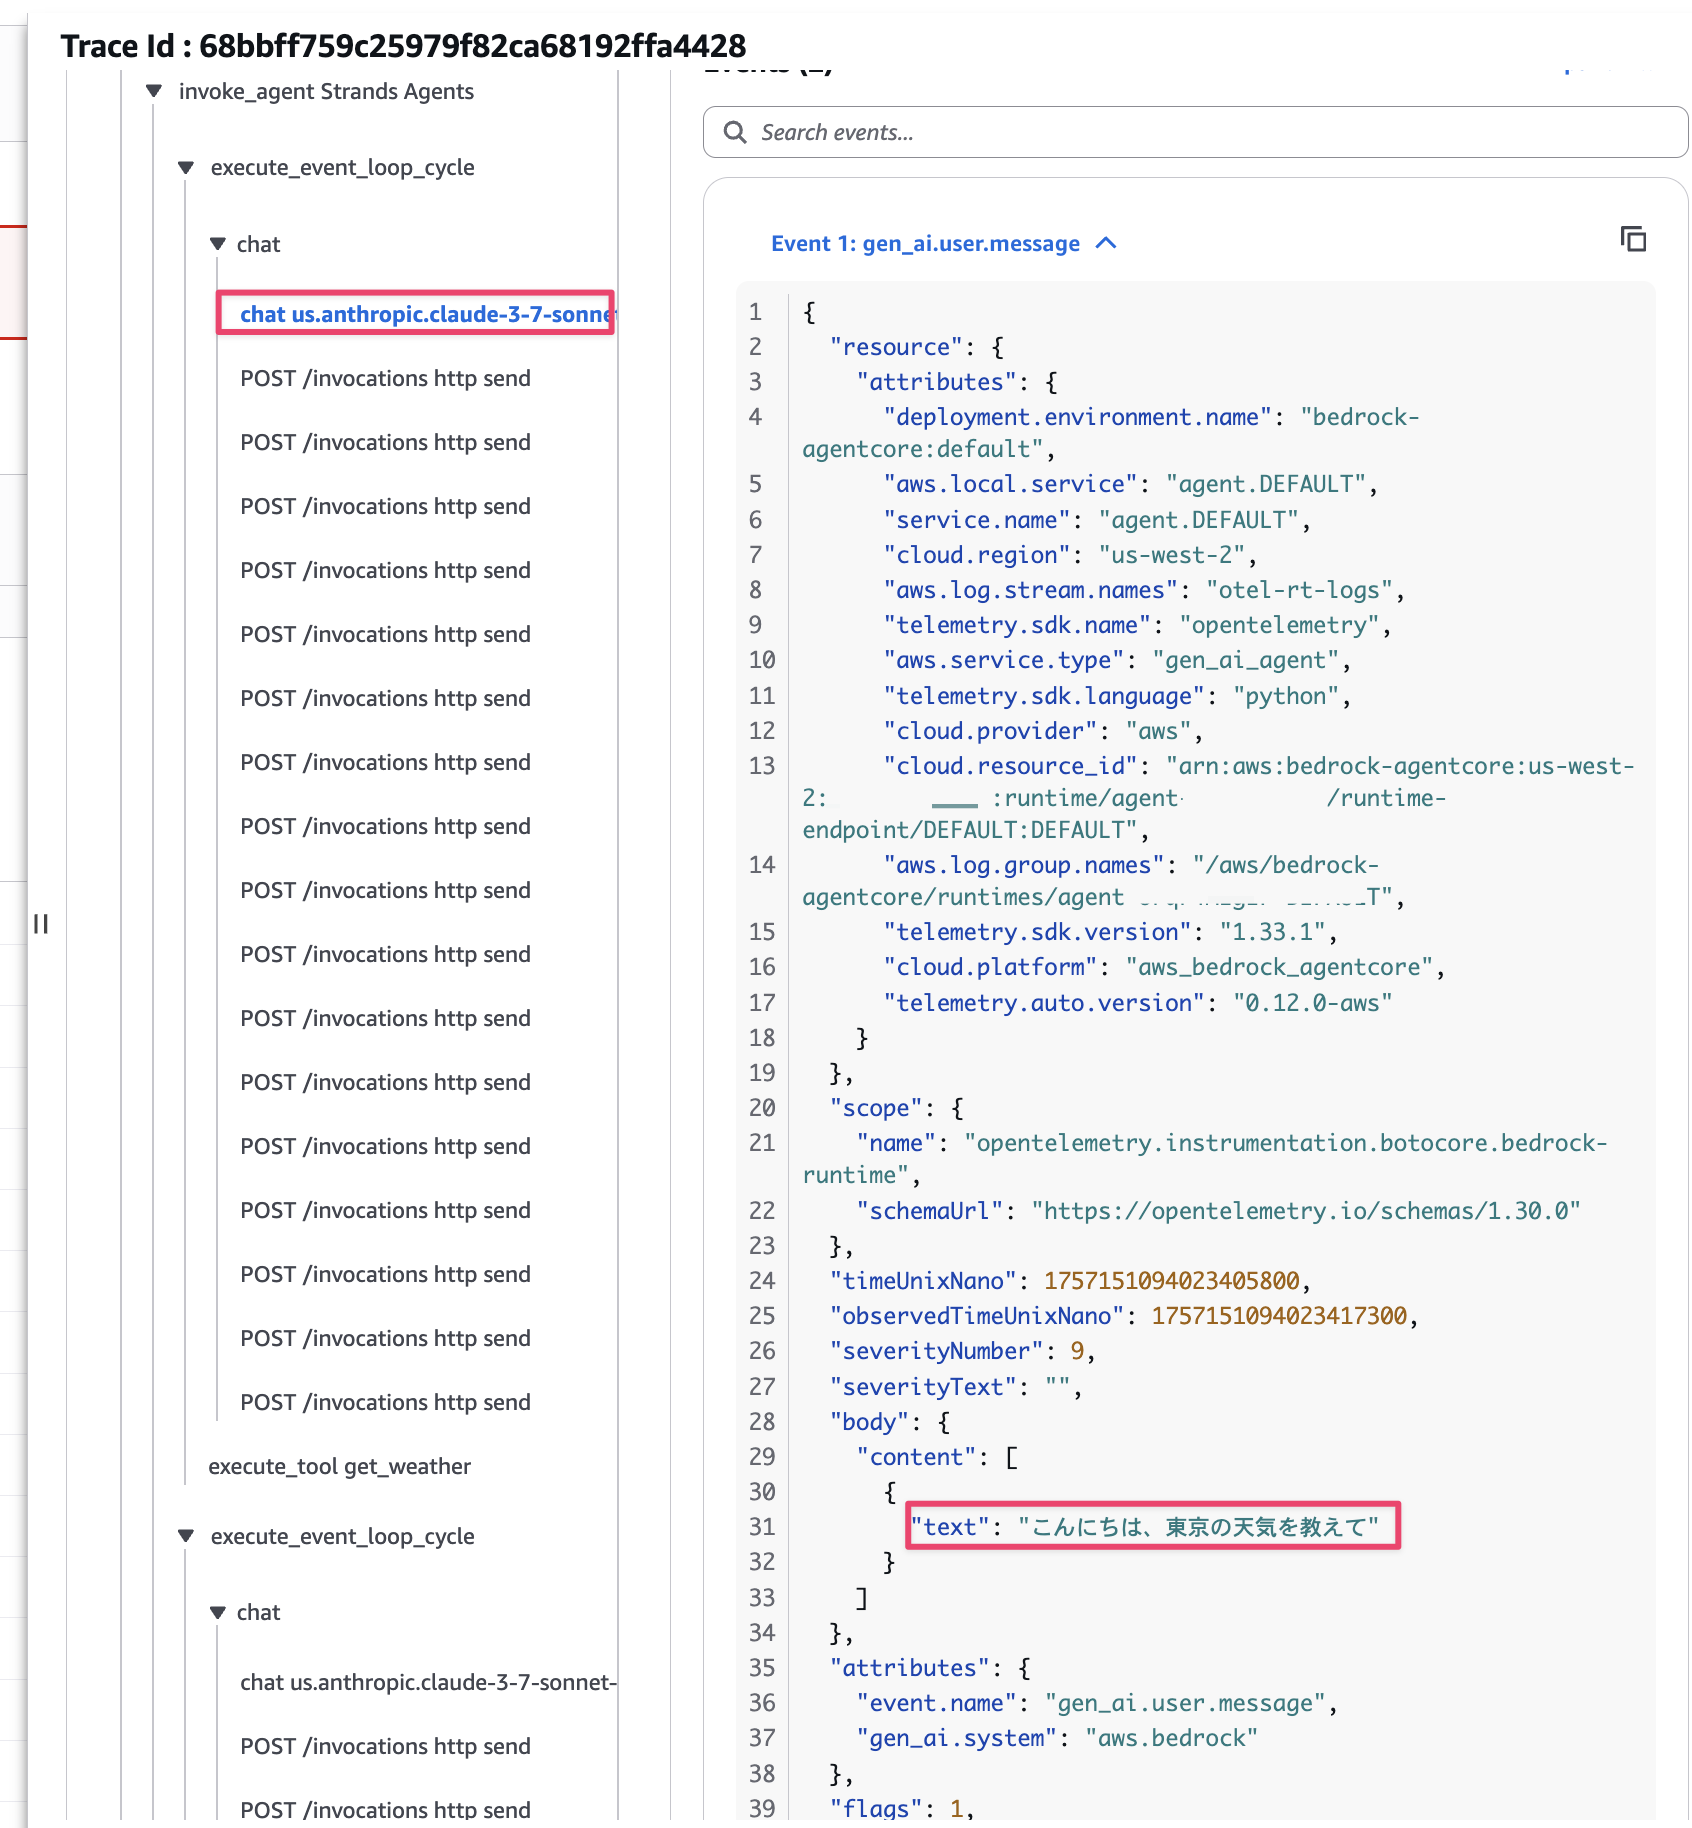Select the invoke_agent Strands Agents span label

(326, 91)
